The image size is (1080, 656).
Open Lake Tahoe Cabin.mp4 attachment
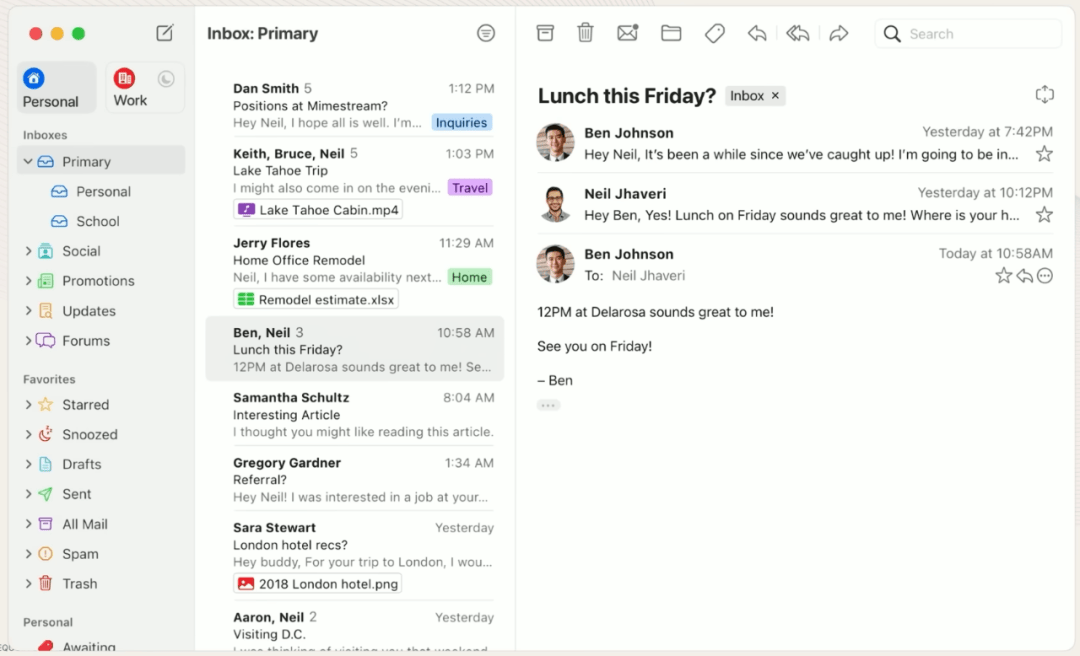point(318,209)
